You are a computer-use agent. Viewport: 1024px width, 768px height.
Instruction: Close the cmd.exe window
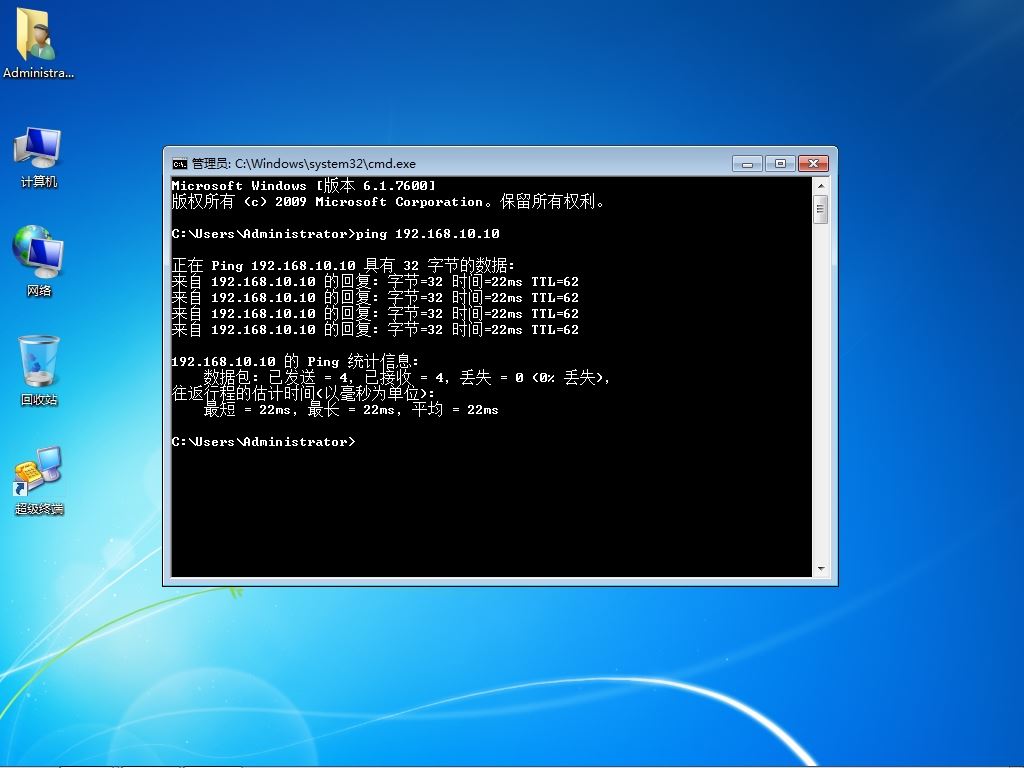coord(813,163)
